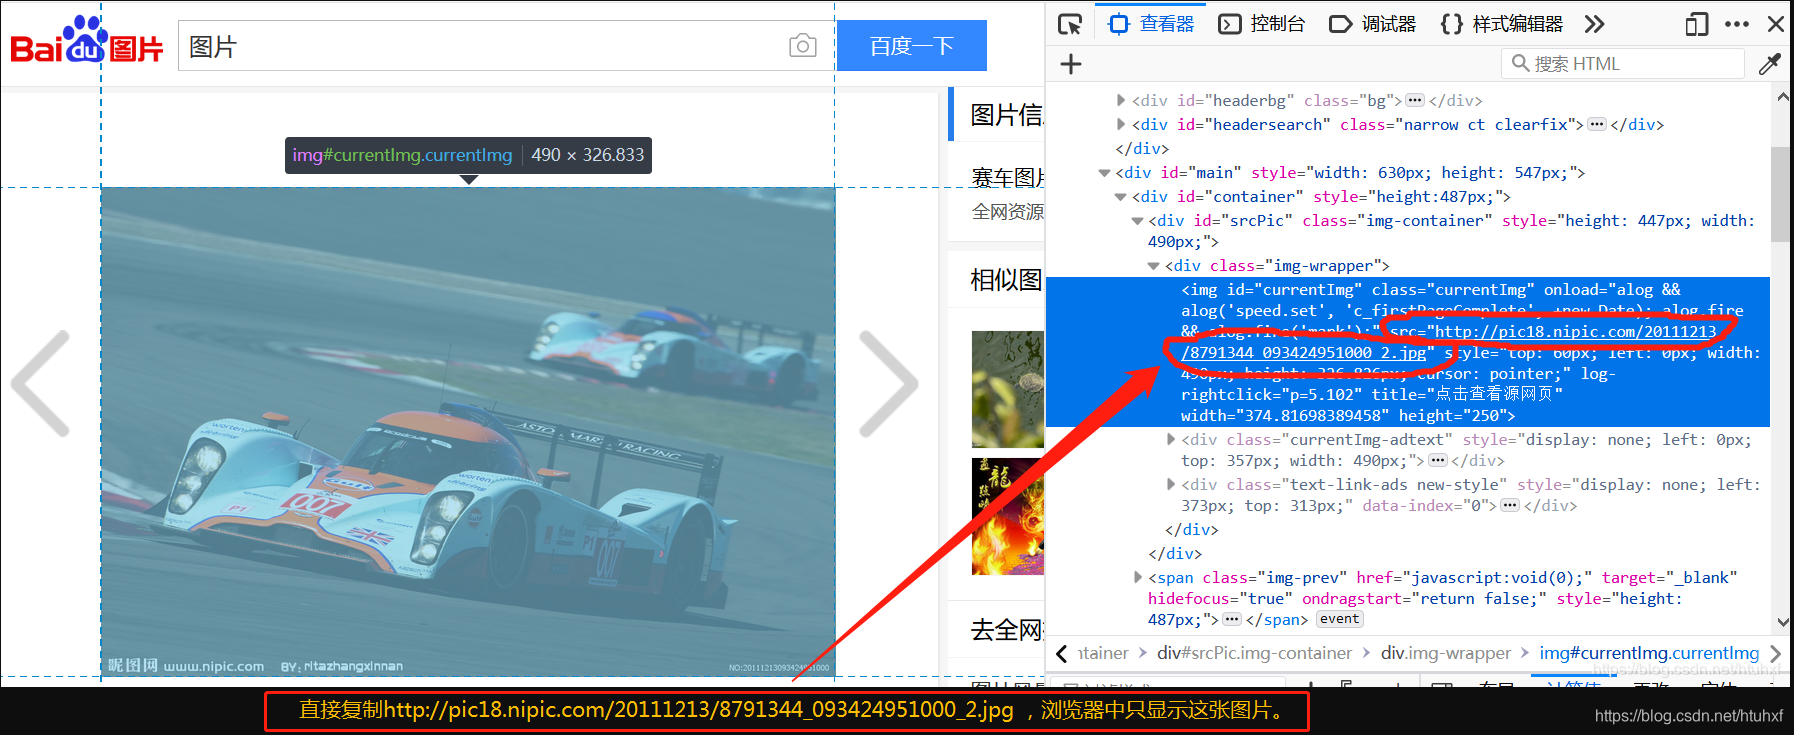Collapse the div#srcPic img-container node

[1137, 221]
